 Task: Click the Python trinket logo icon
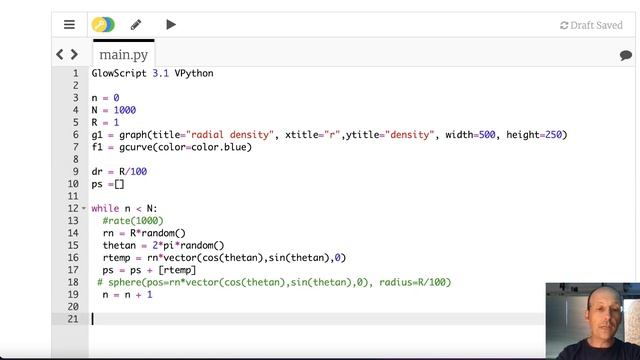pos(103,24)
